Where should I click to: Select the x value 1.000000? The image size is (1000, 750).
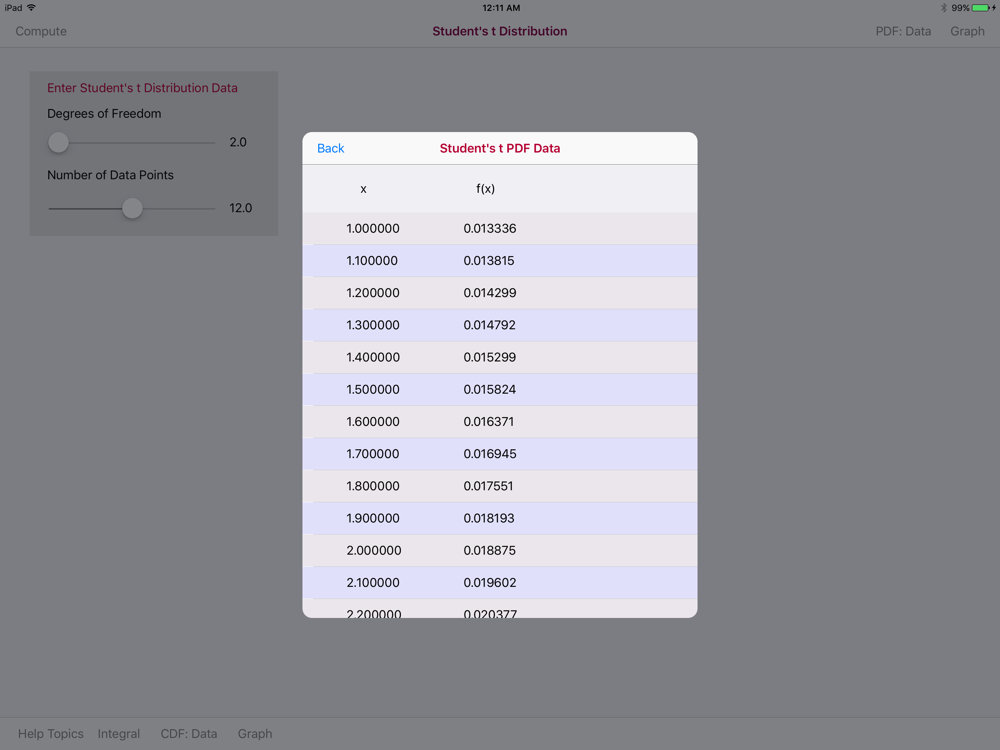click(373, 228)
